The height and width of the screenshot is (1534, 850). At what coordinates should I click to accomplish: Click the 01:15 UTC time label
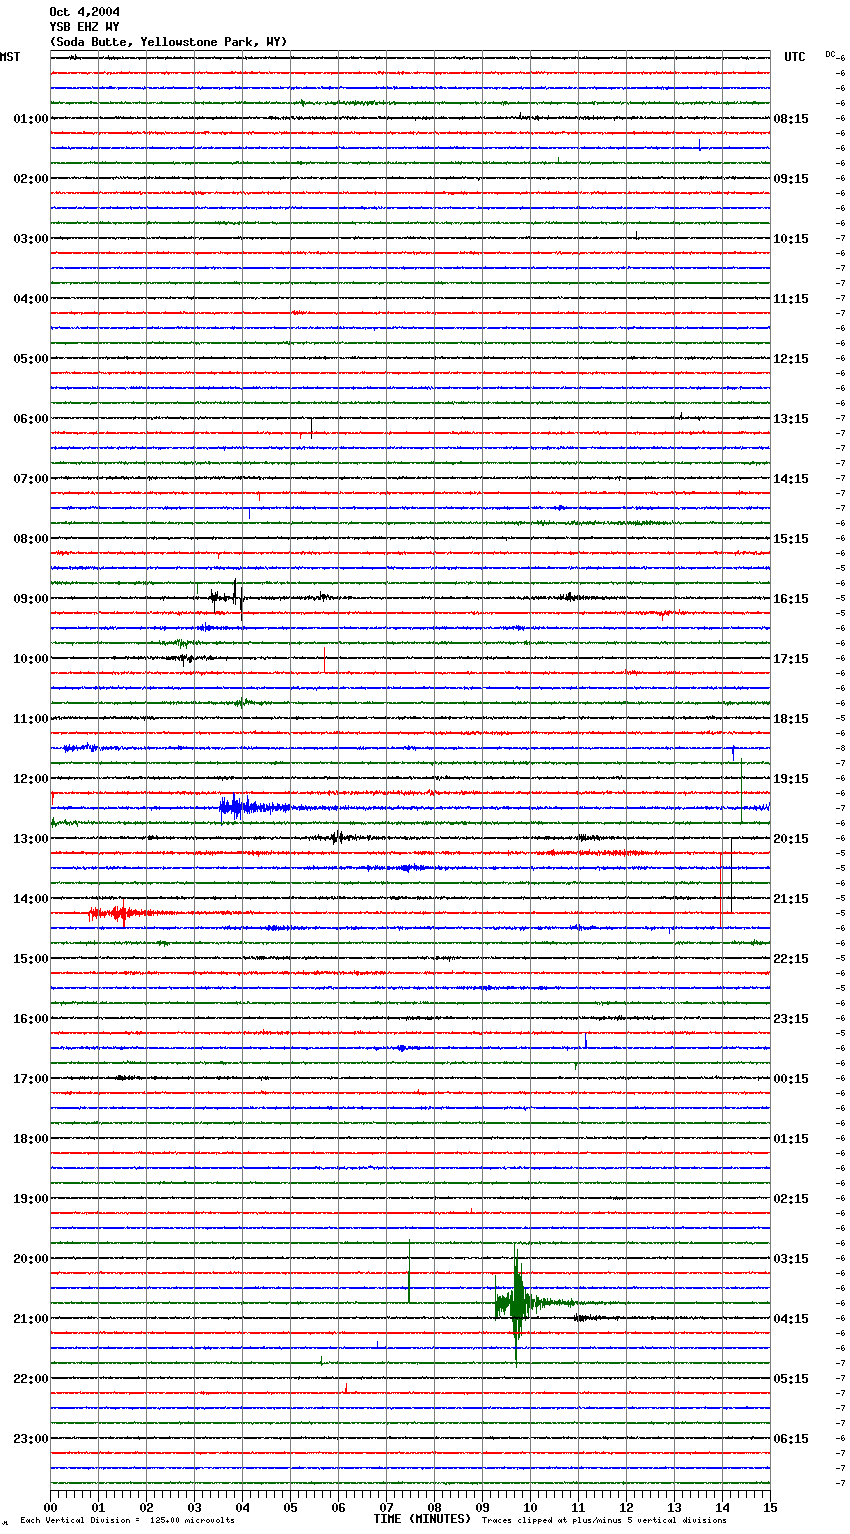[x=791, y=1139]
